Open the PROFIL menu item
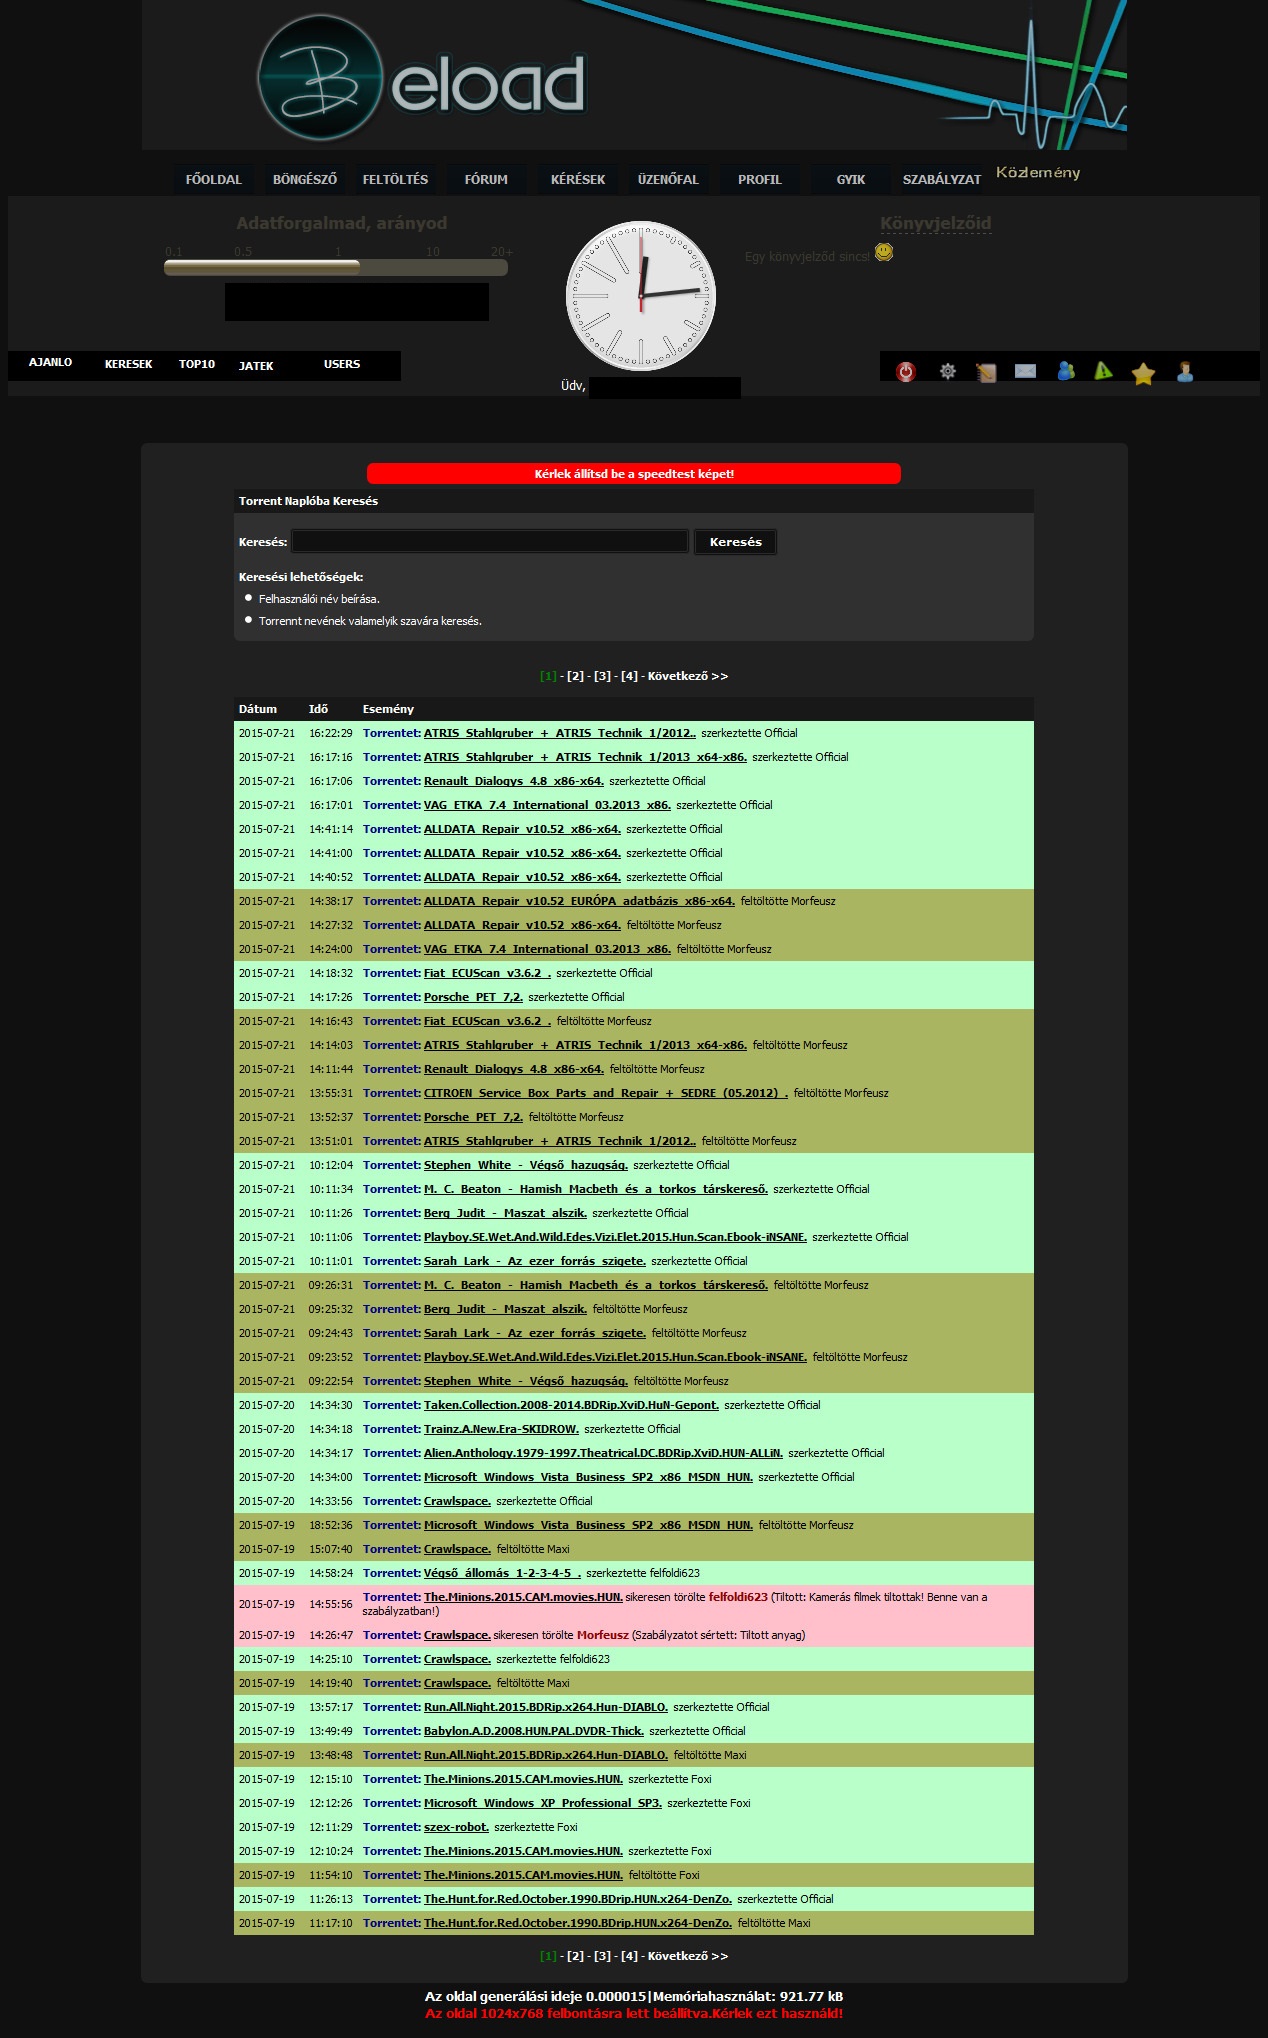Screen dimensions: 1268x2038 (760, 180)
